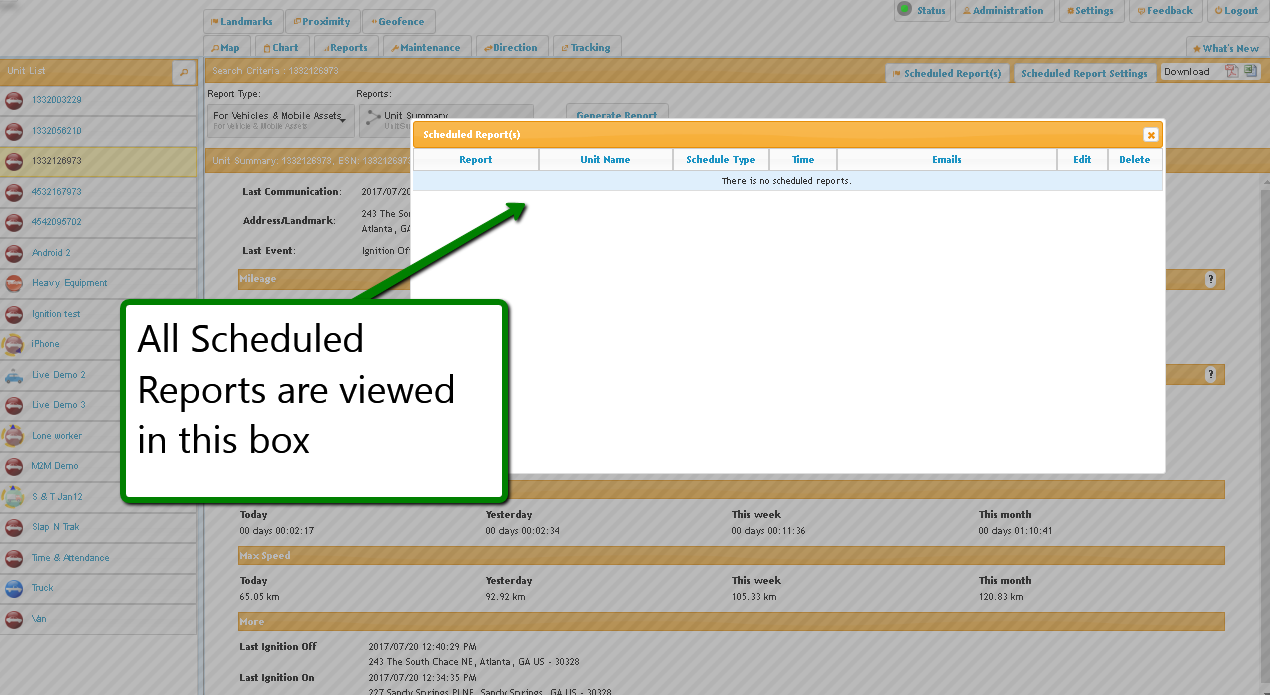Click the Unit List search magnifier icon

click(183, 72)
